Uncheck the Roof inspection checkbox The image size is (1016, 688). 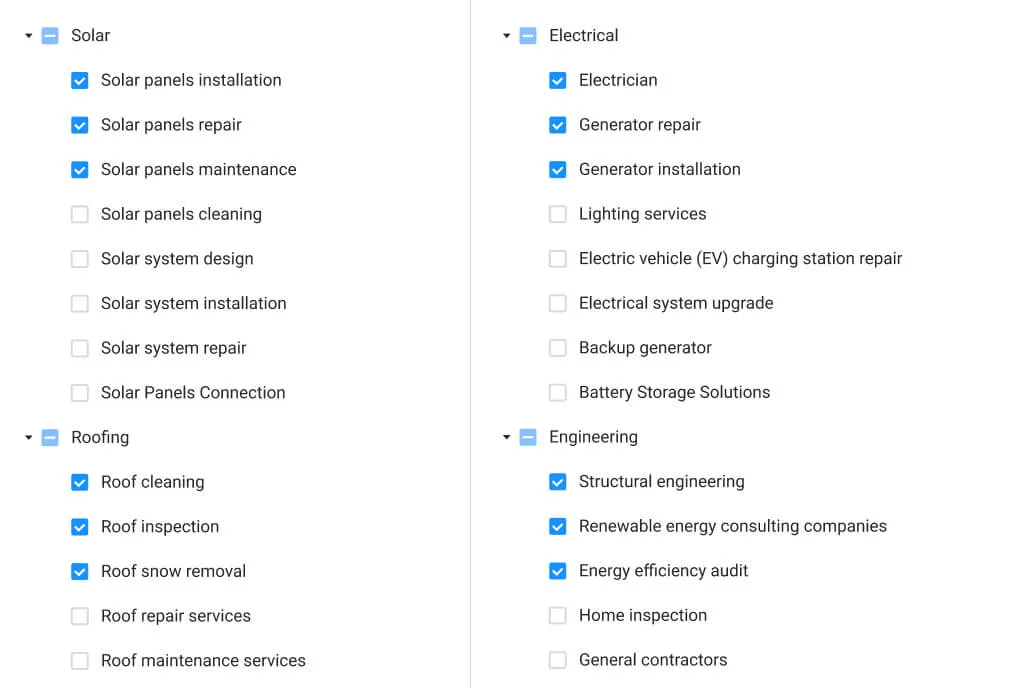pos(80,527)
